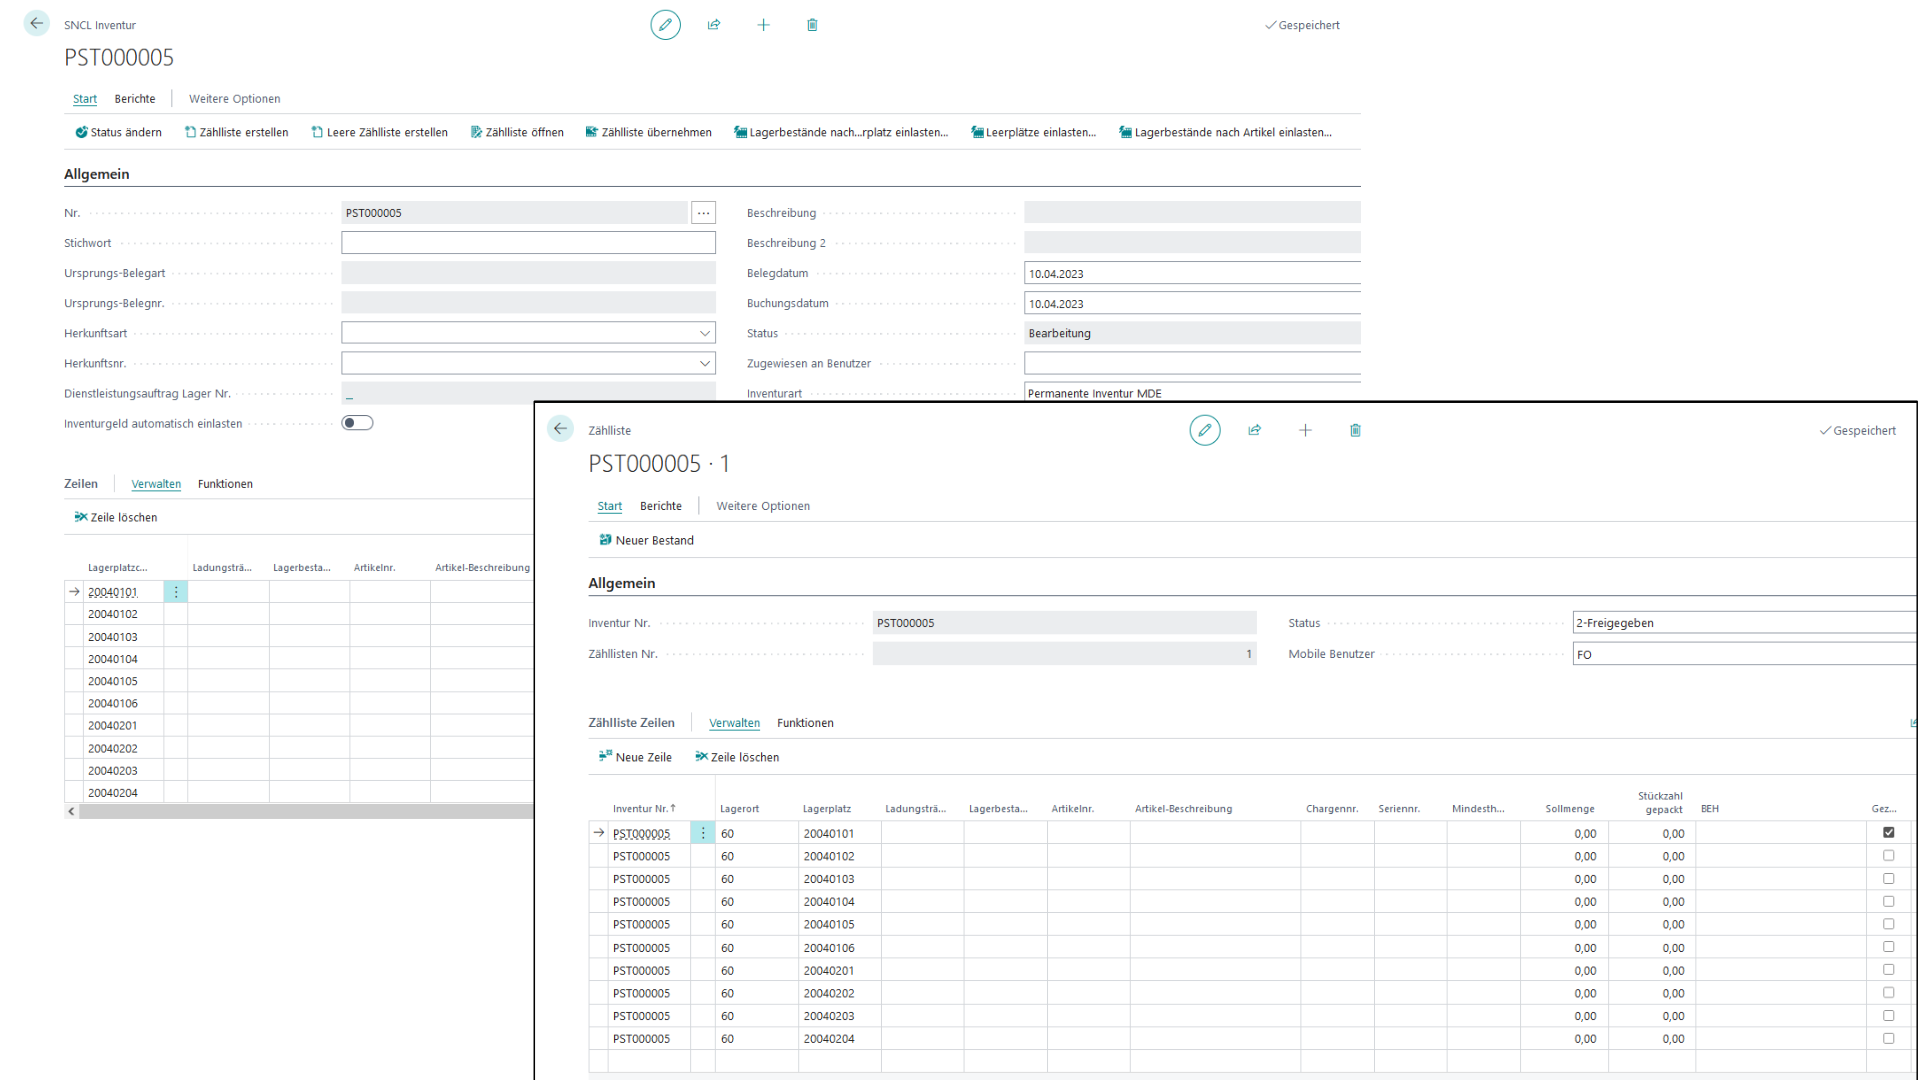Click into the Stichwort input field
Image resolution: width=1920 pixels, height=1080 pixels.
pyautogui.click(x=528, y=243)
